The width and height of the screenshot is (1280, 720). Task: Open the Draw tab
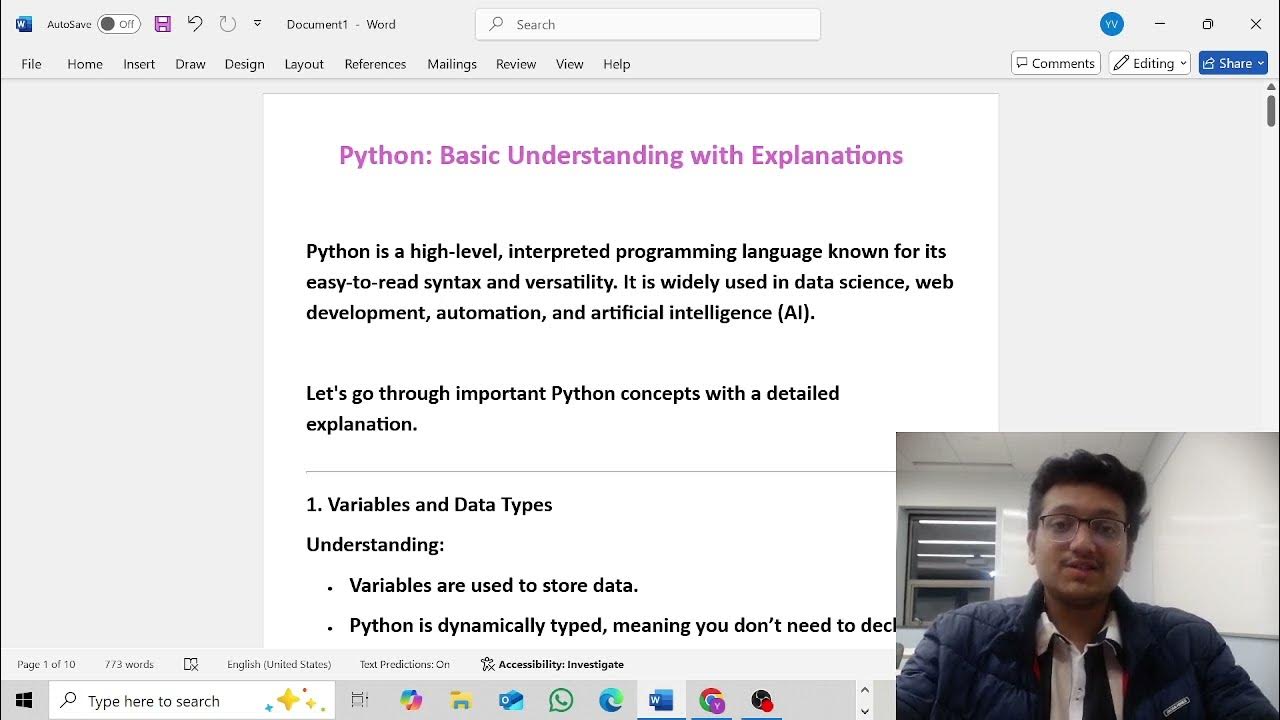[x=190, y=64]
